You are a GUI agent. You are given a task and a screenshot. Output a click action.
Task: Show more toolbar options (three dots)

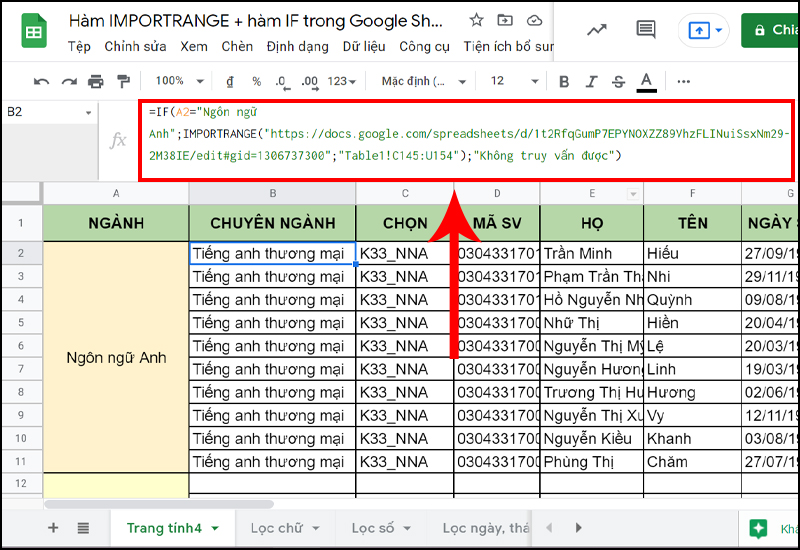click(x=684, y=82)
